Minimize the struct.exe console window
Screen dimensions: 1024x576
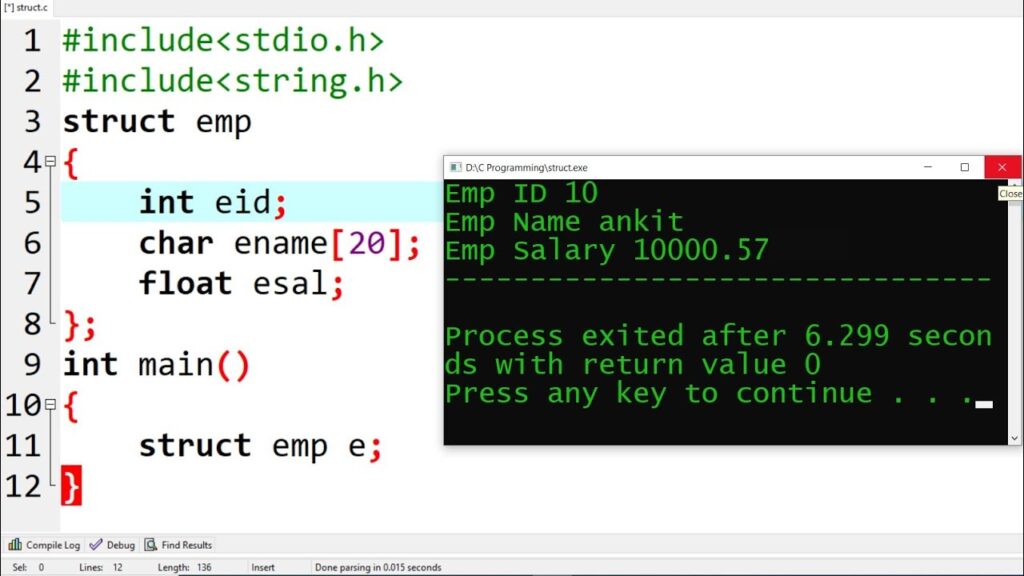point(926,167)
